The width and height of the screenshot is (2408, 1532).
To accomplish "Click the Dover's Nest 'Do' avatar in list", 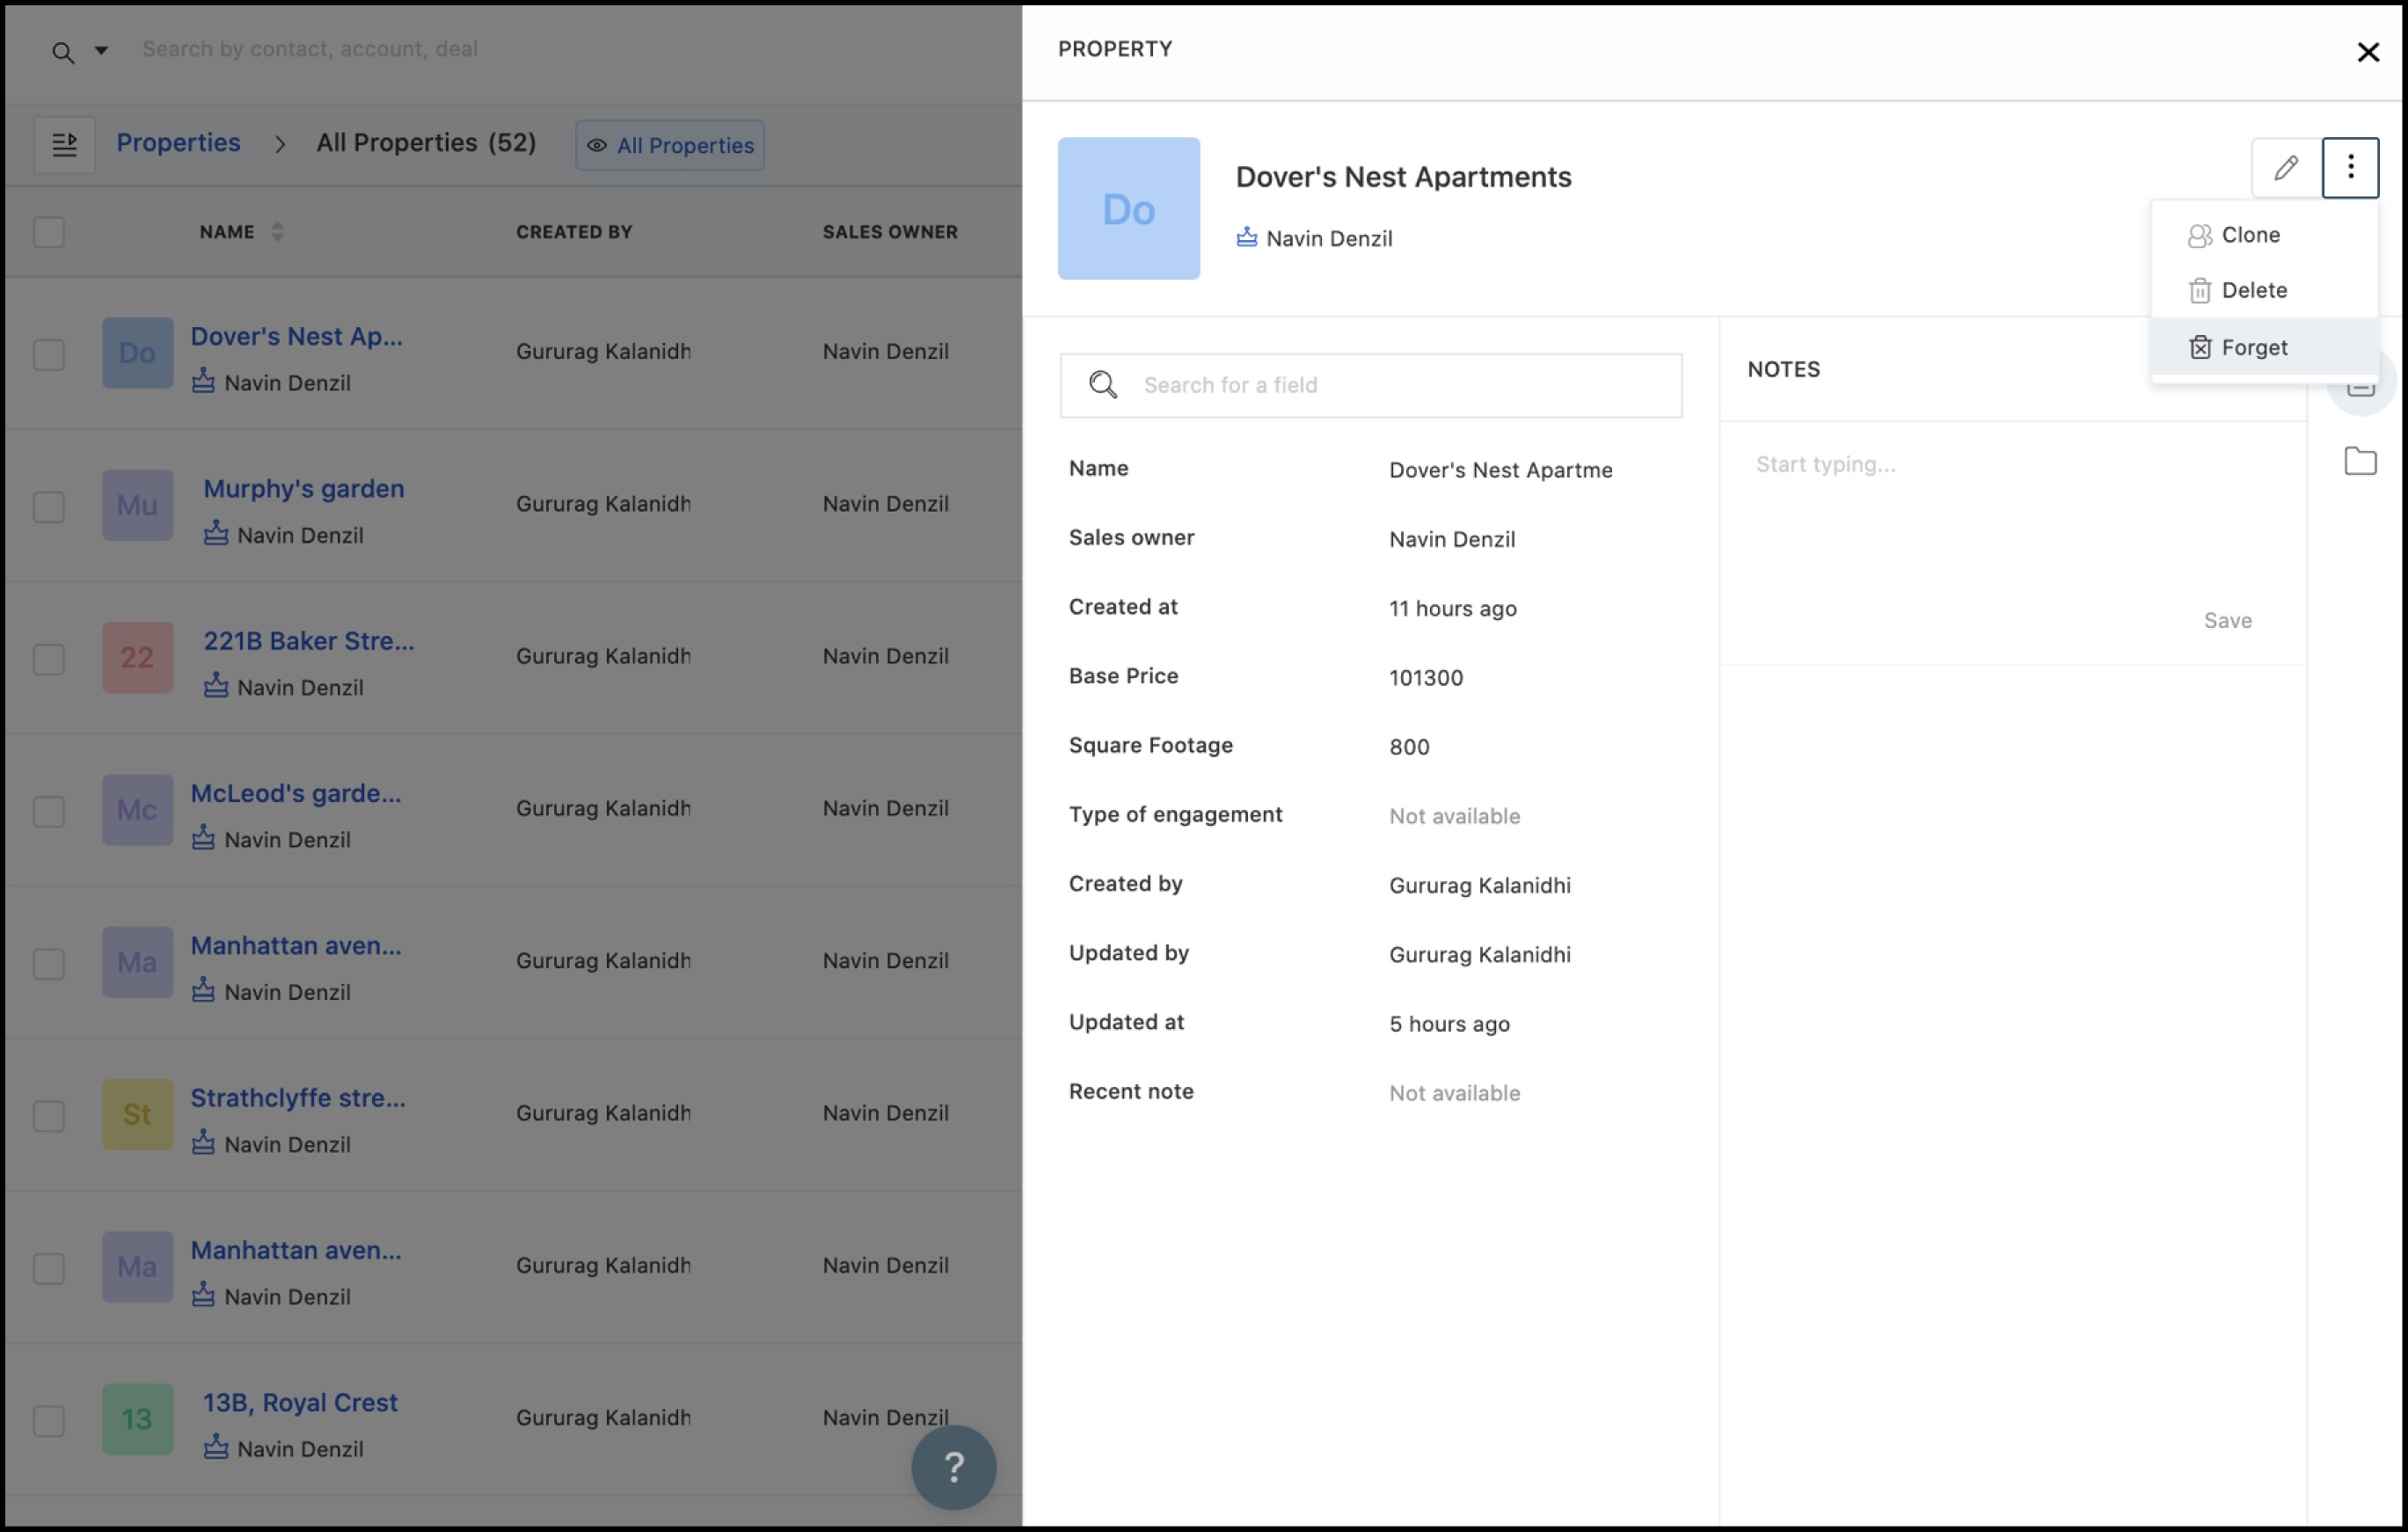I will pos(137,353).
